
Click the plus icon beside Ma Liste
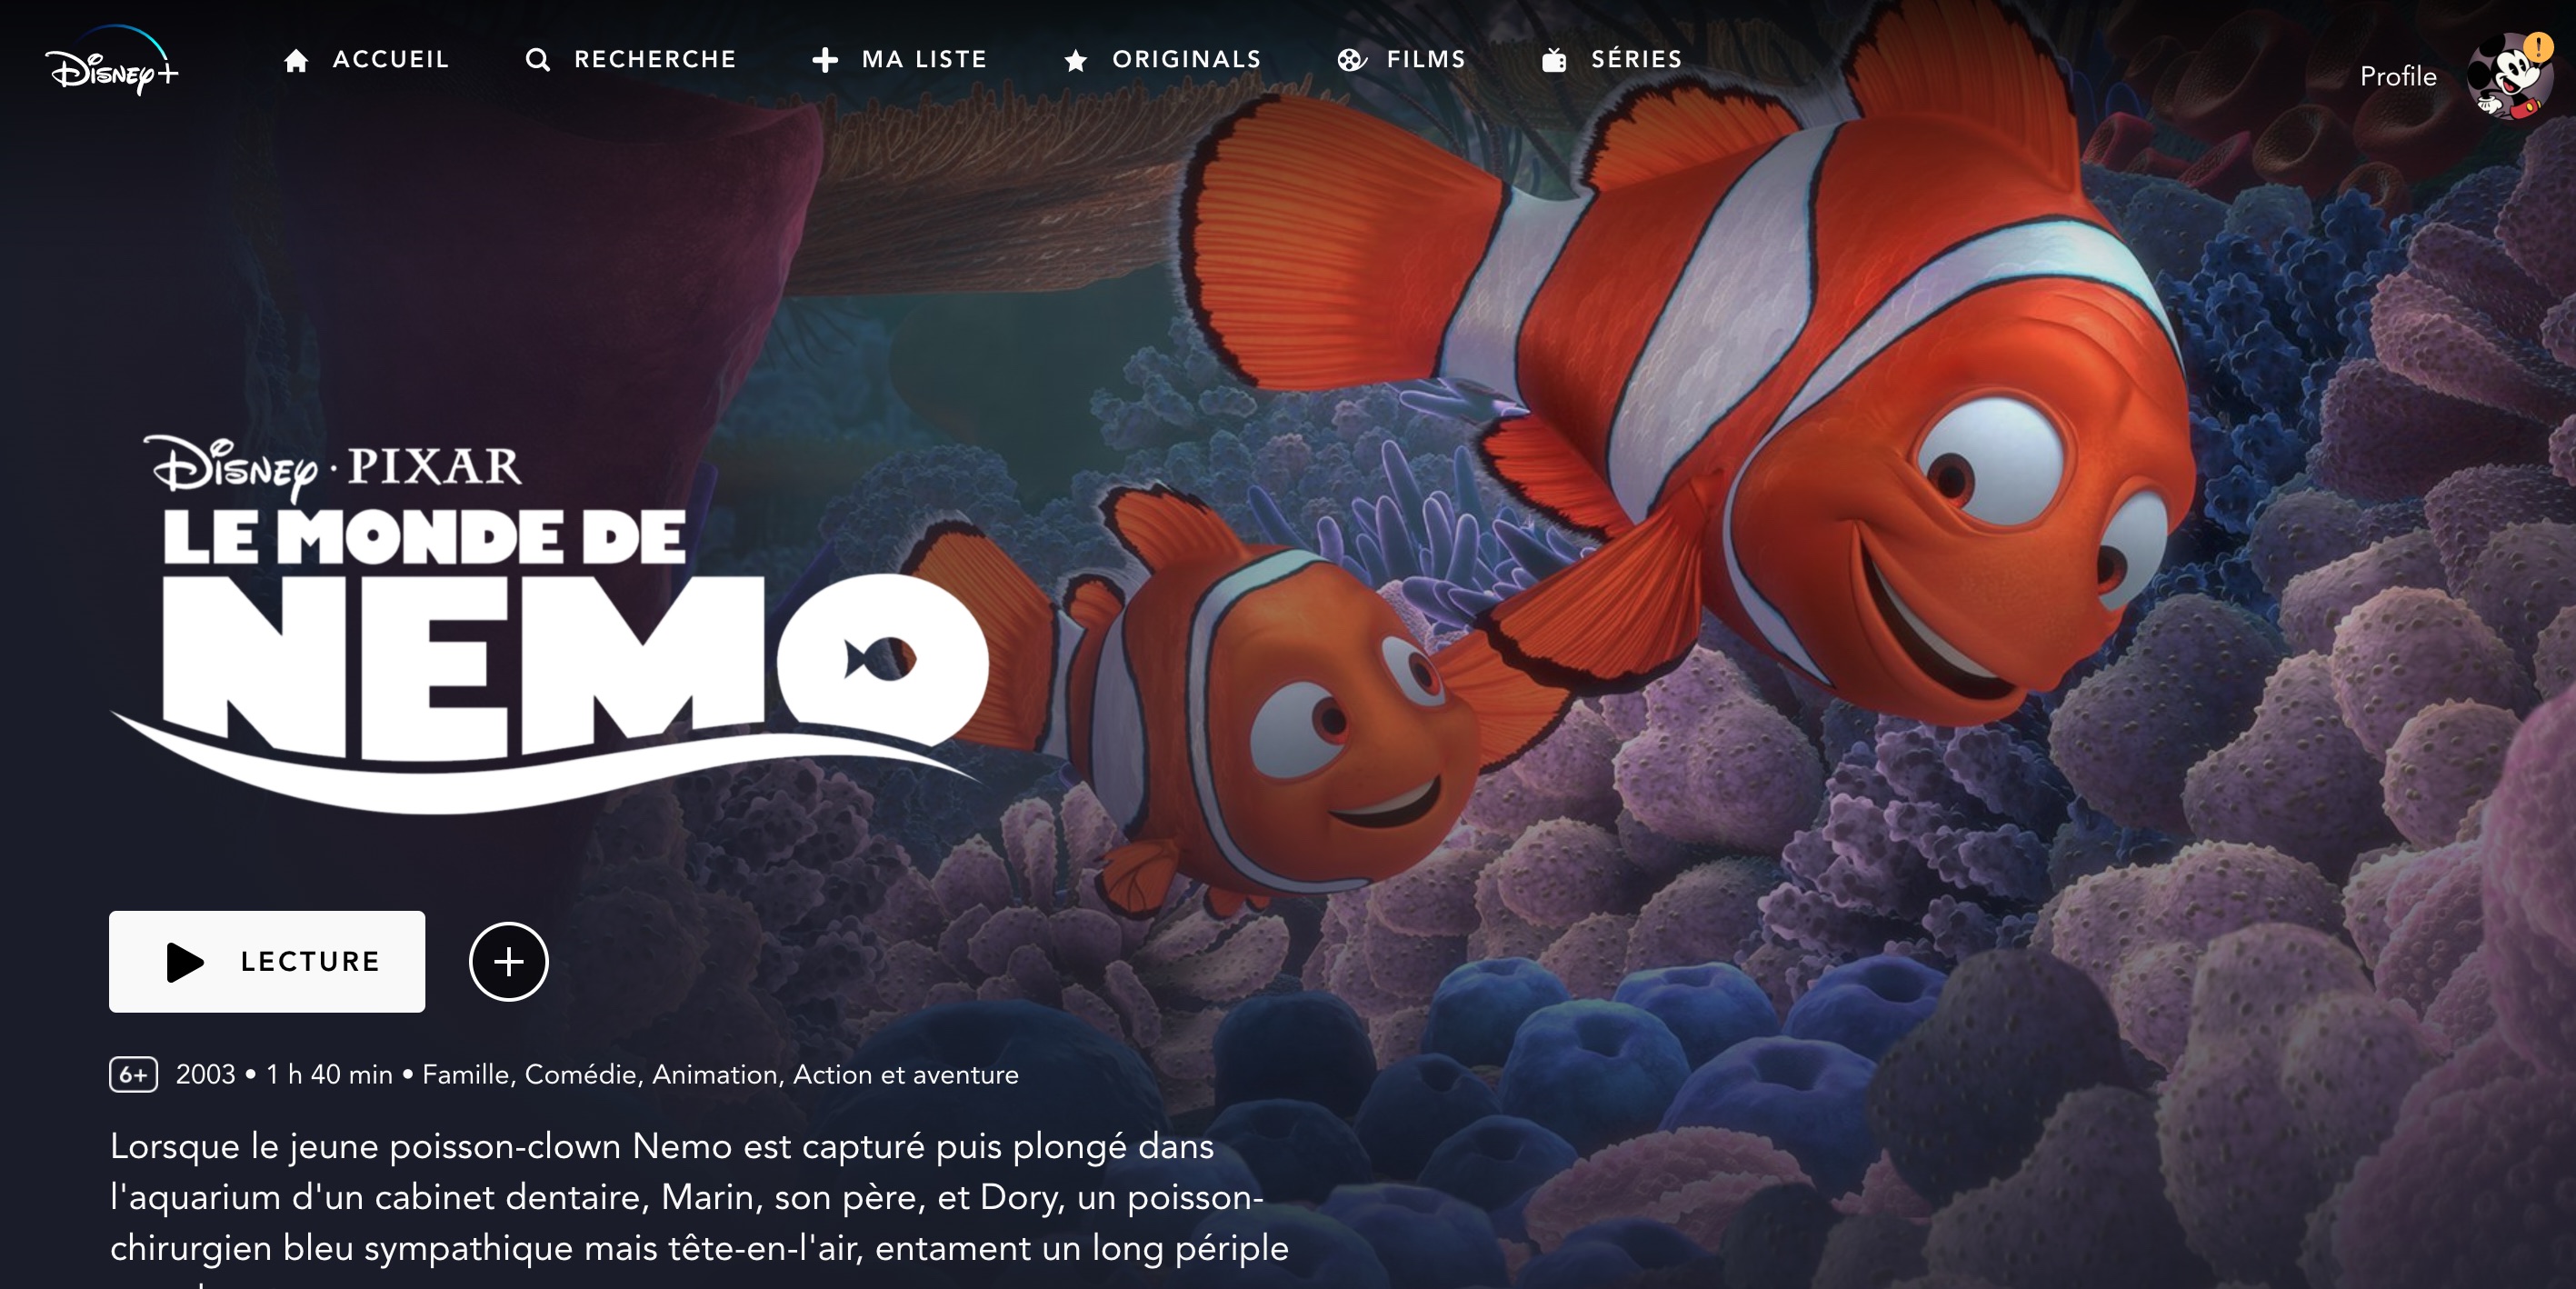[x=825, y=60]
